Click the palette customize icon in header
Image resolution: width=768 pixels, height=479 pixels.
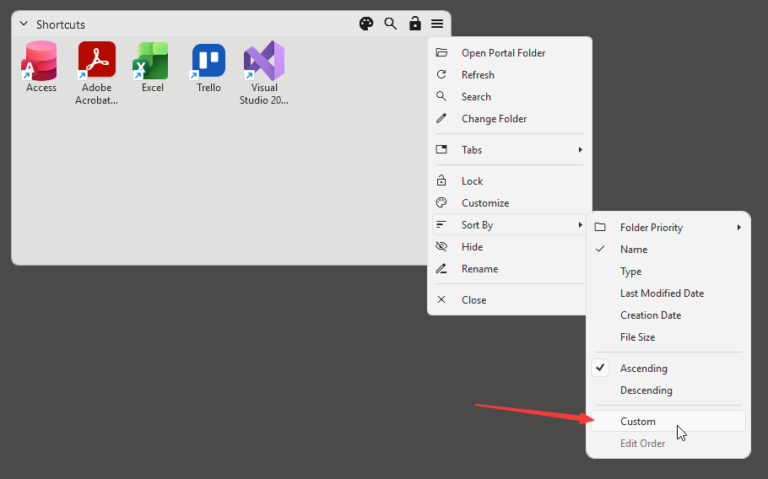tap(366, 24)
